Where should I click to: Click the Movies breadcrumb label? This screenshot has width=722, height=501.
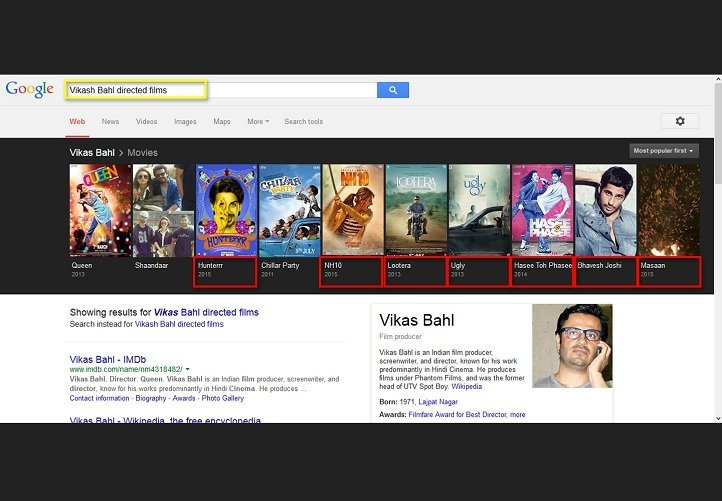point(142,153)
